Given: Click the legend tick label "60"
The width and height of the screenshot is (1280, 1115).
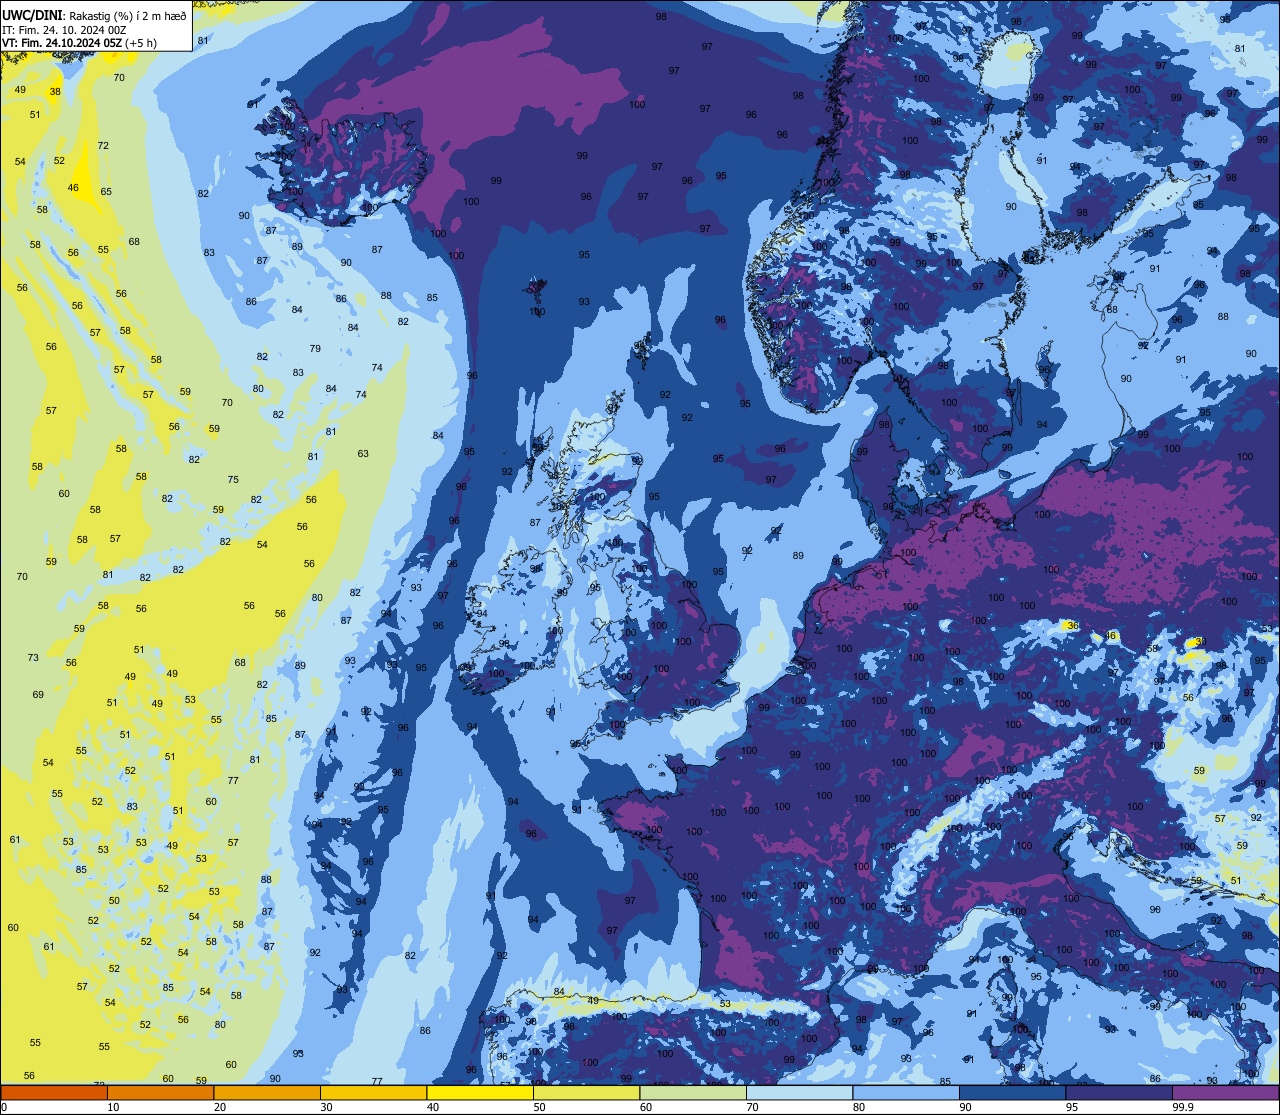Looking at the screenshot, I should pyautogui.click(x=646, y=1107).
